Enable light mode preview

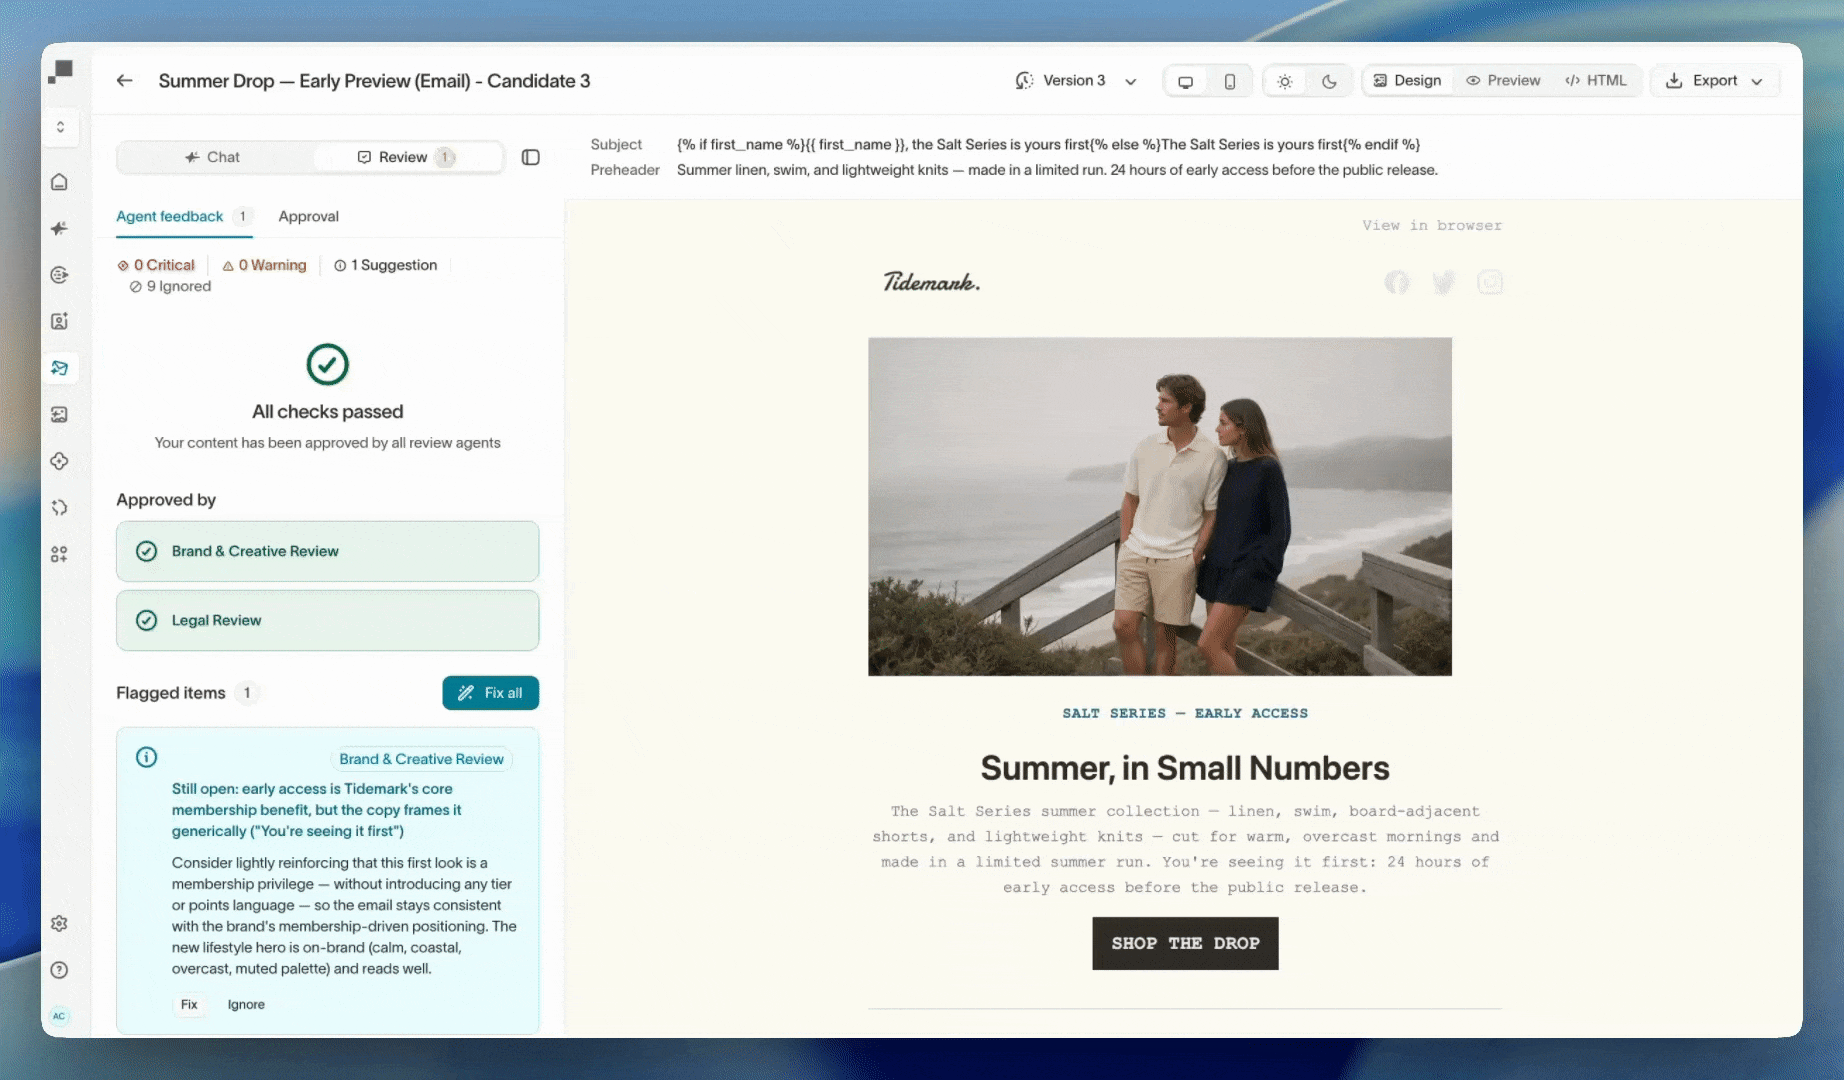(x=1285, y=81)
